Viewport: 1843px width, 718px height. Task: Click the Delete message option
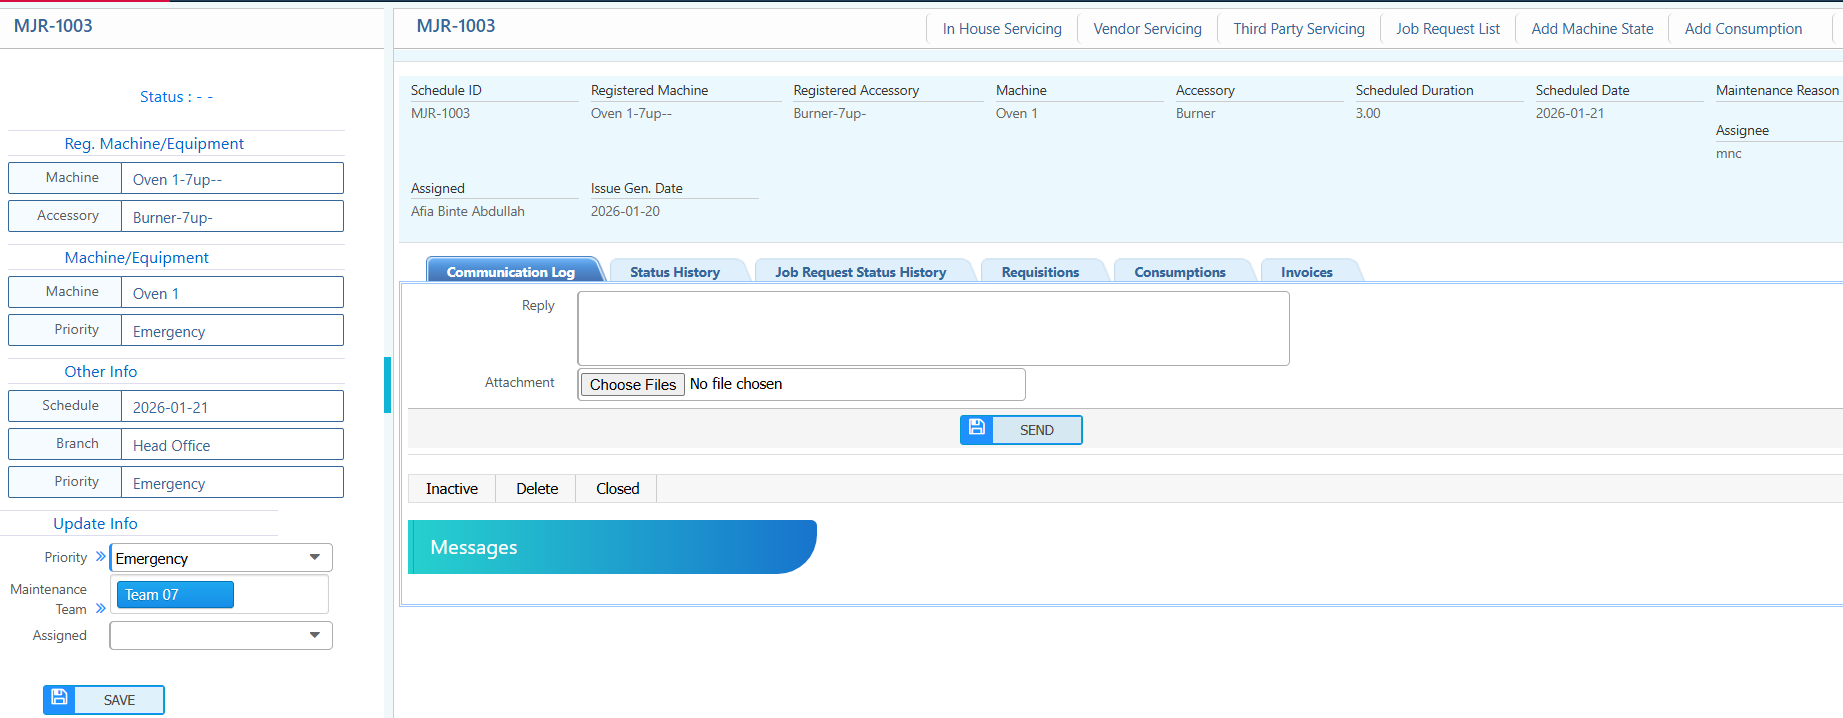[537, 489]
